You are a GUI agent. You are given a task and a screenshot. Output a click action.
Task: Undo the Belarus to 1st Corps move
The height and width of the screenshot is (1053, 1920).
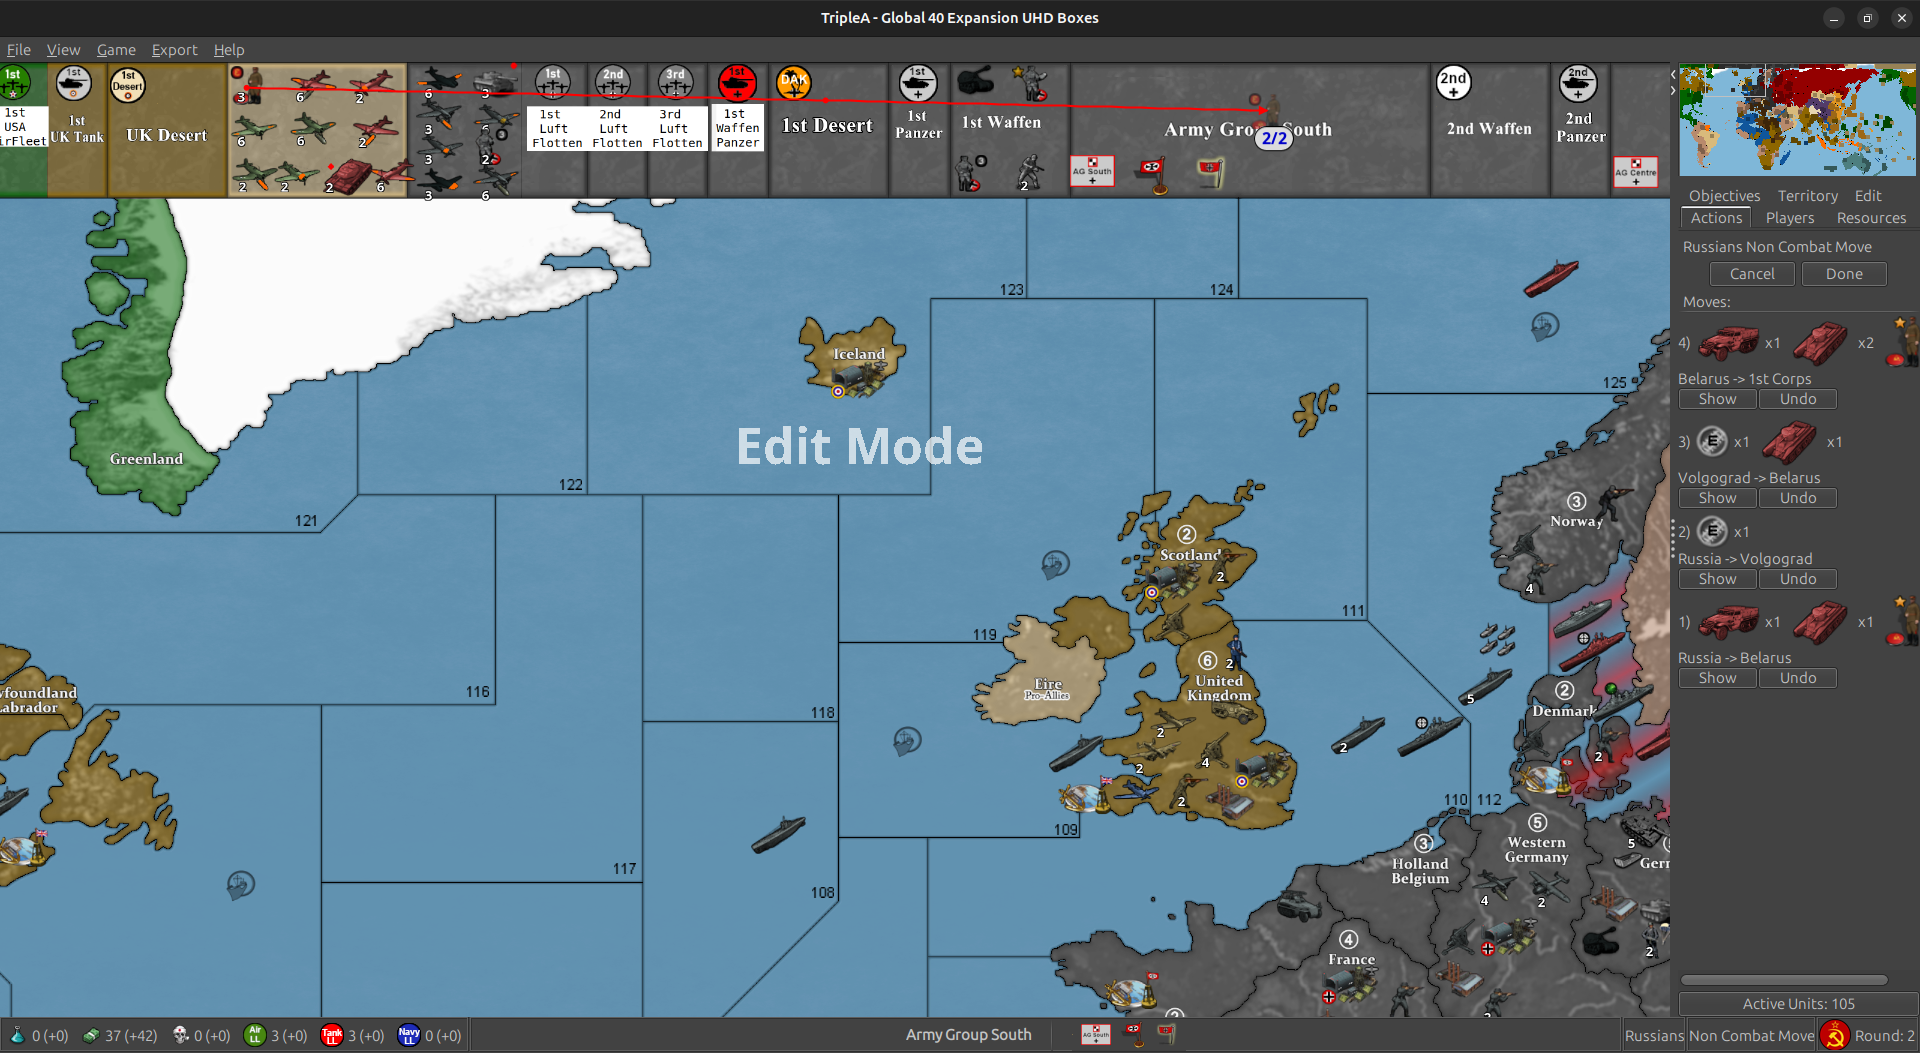point(1797,399)
